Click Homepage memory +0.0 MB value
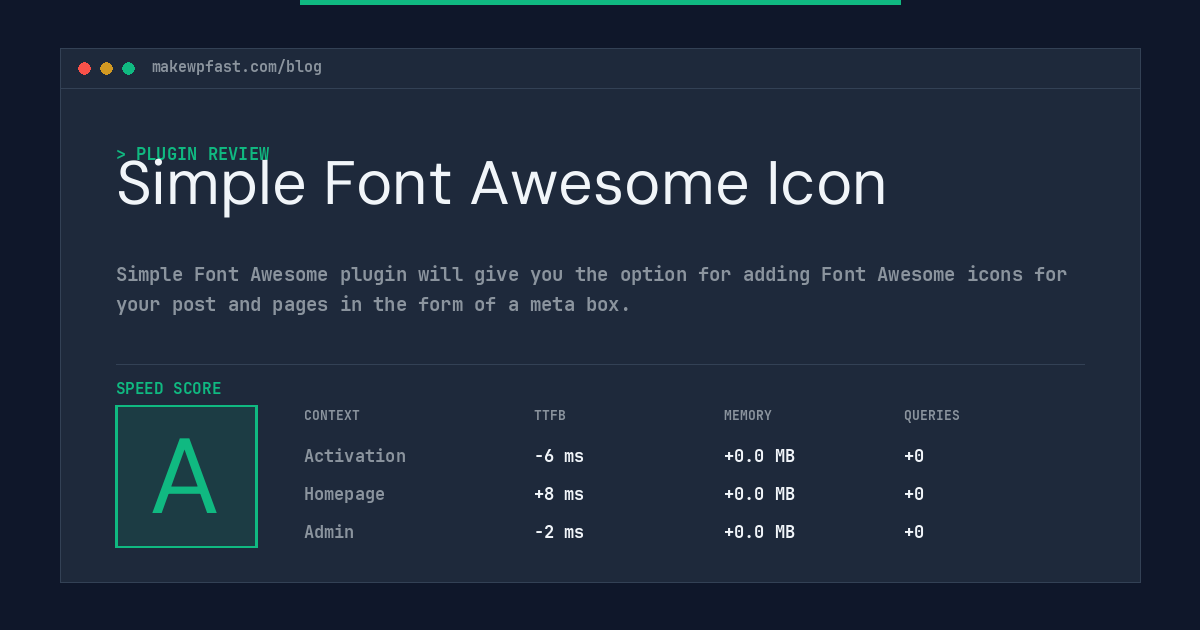The height and width of the screenshot is (630, 1200). tap(760, 494)
